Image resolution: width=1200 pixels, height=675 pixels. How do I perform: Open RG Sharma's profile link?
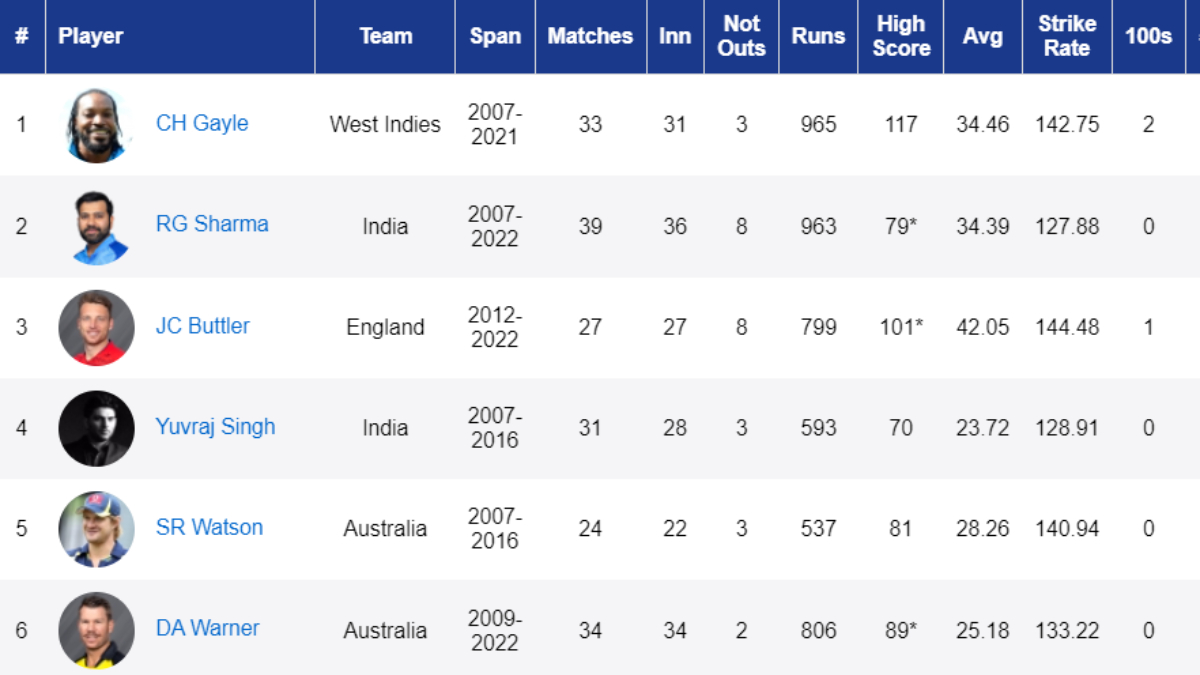[x=212, y=224]
